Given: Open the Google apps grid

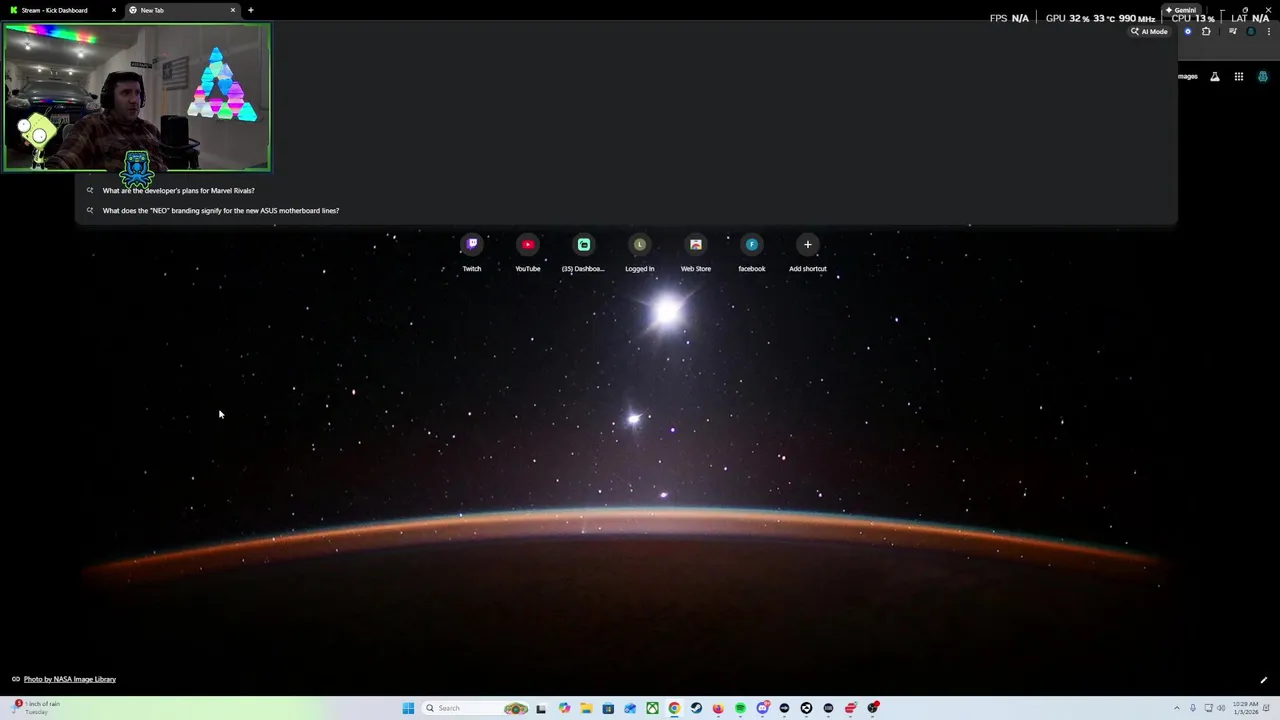Looking at the screenshot, I should pos(1239,76).
